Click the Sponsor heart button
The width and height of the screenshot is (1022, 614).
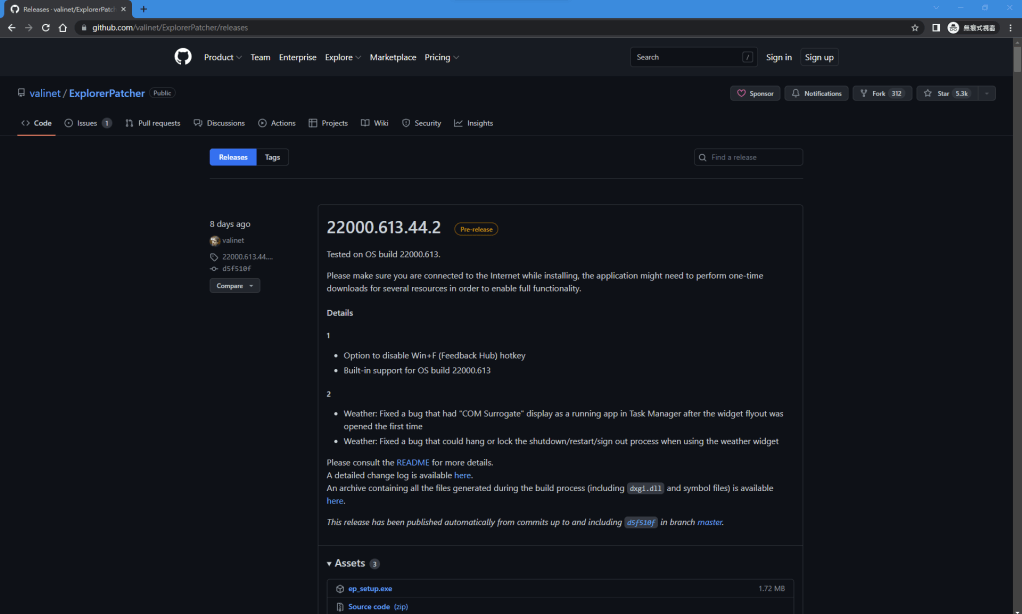pos(755,93)
